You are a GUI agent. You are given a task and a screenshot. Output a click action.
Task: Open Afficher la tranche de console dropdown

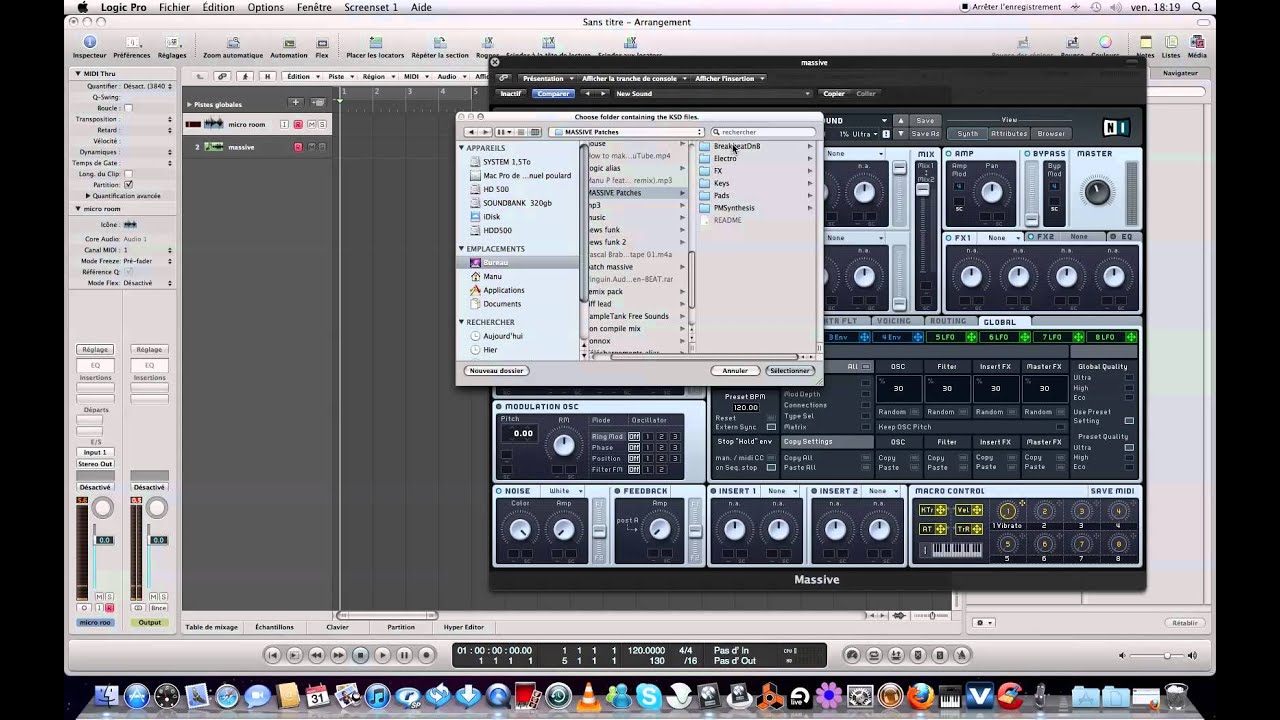634,78
